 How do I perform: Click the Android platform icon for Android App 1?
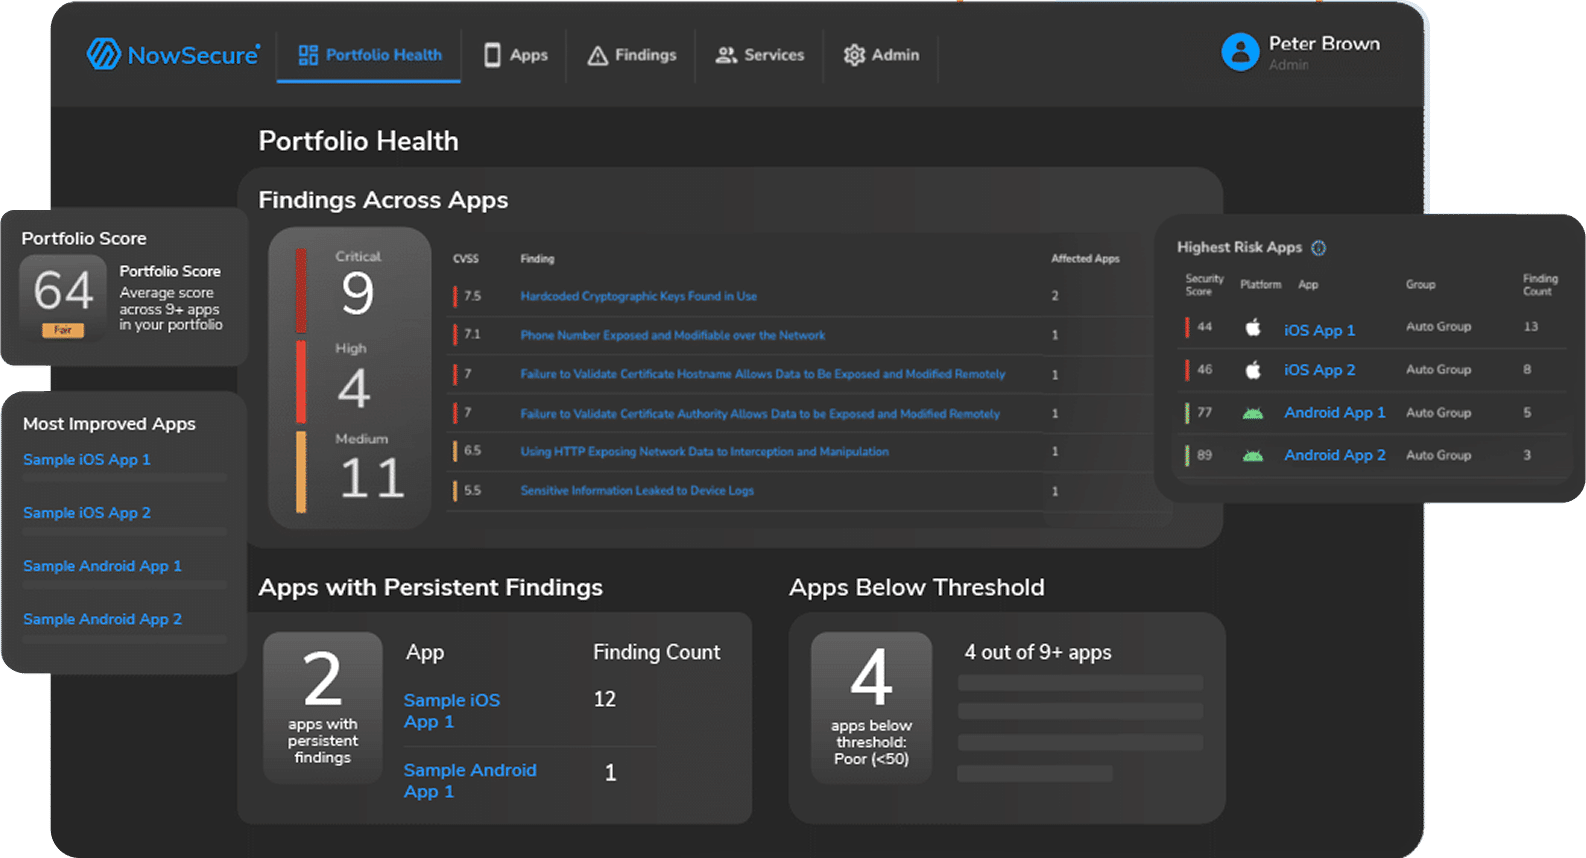tap(1253, 413)
